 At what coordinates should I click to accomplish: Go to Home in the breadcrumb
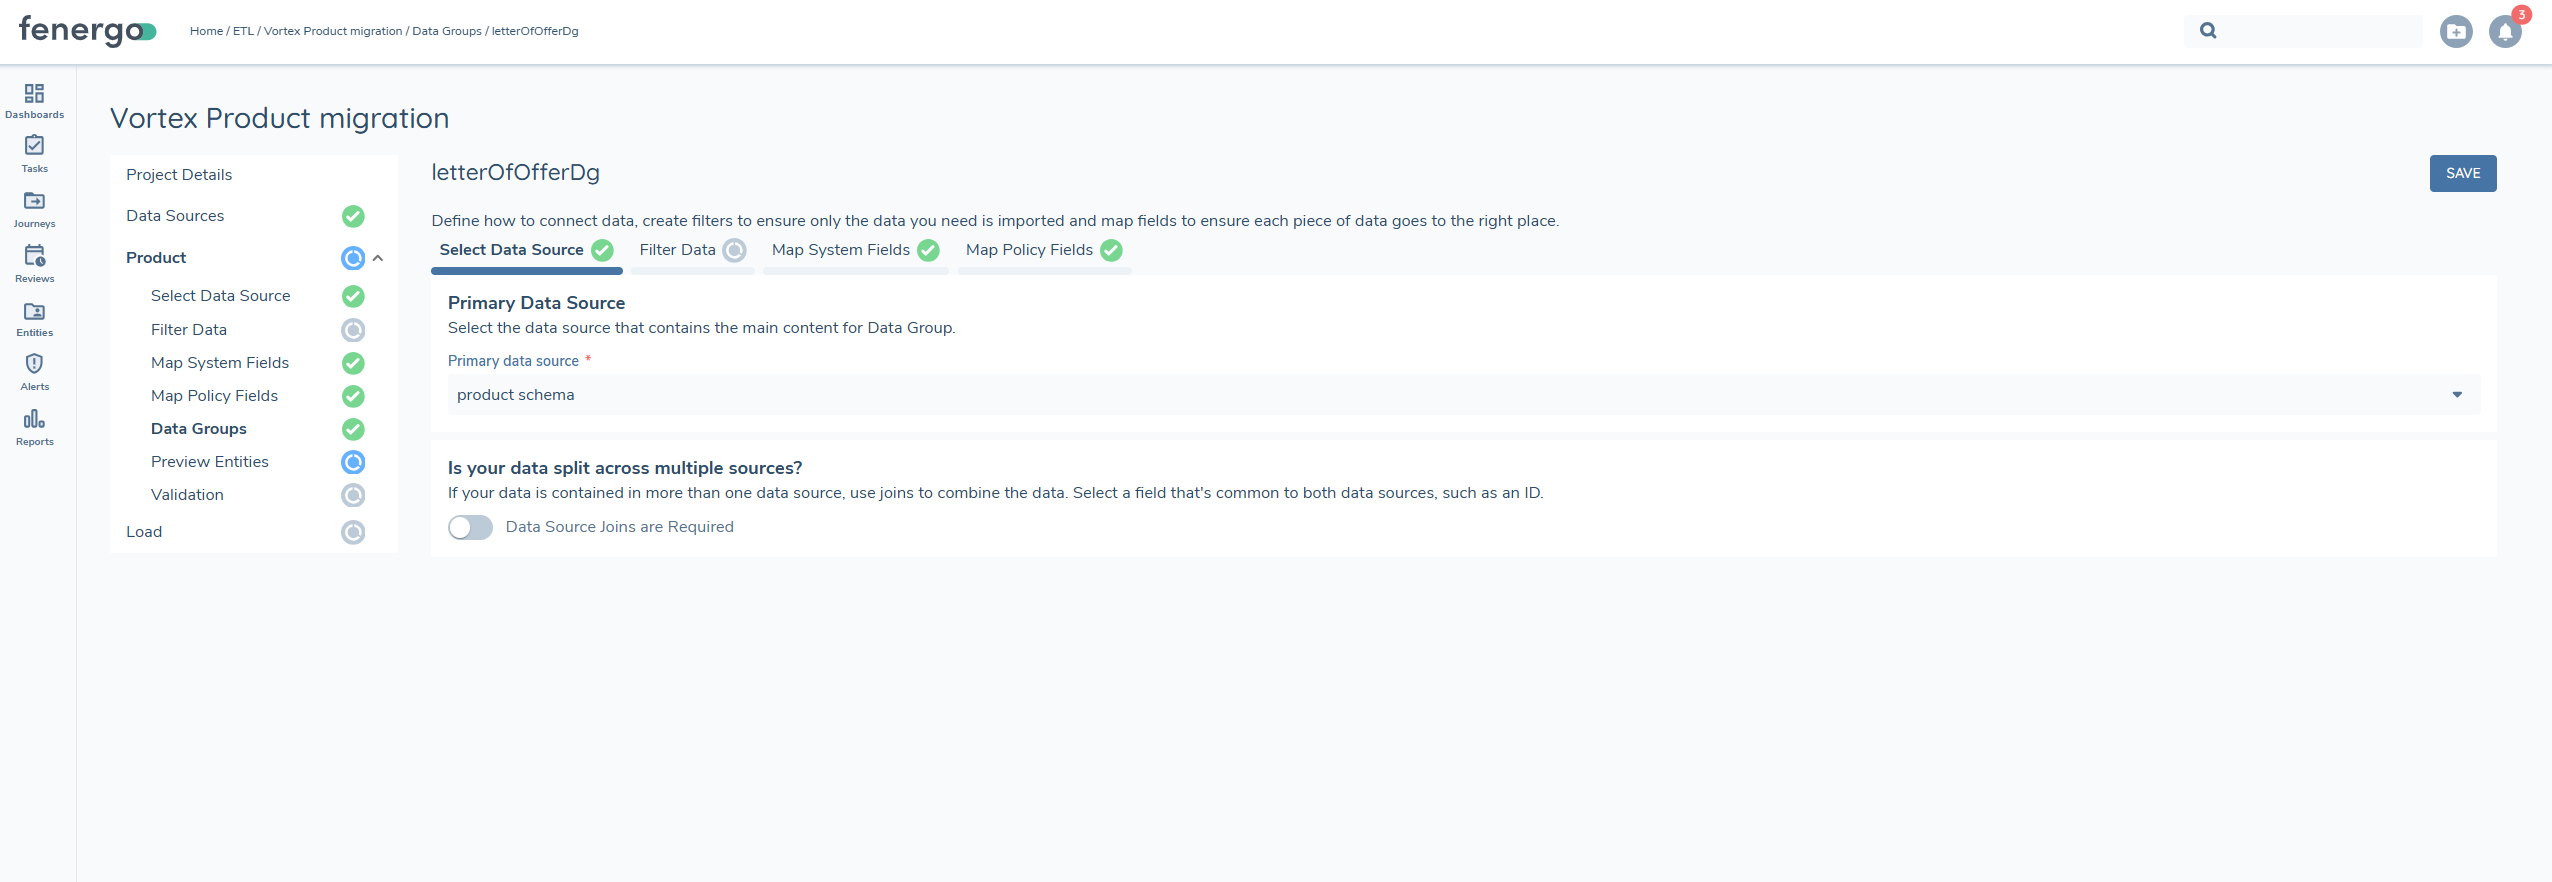click(206, 31)
